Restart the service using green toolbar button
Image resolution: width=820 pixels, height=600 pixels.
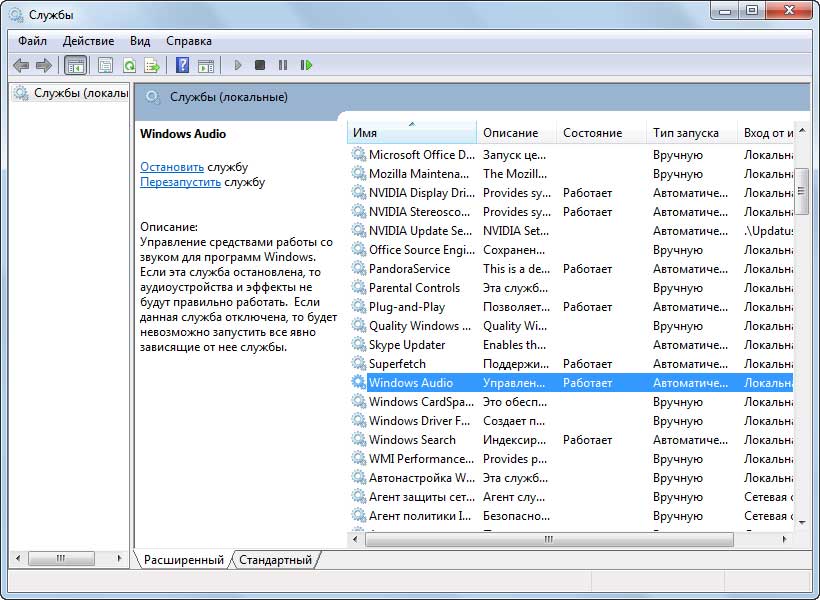coord(306,65)
